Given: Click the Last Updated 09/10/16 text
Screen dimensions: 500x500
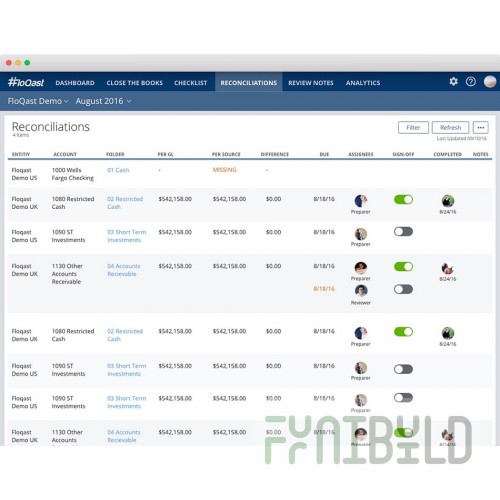Looking at the screenshot, I should click(x=462, y=138).
